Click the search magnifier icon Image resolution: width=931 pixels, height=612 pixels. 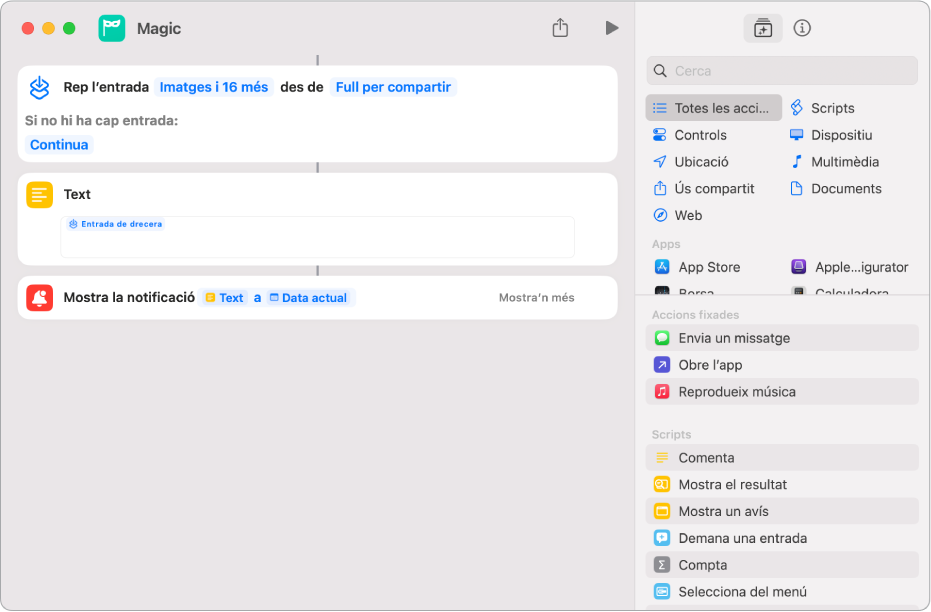660,71
